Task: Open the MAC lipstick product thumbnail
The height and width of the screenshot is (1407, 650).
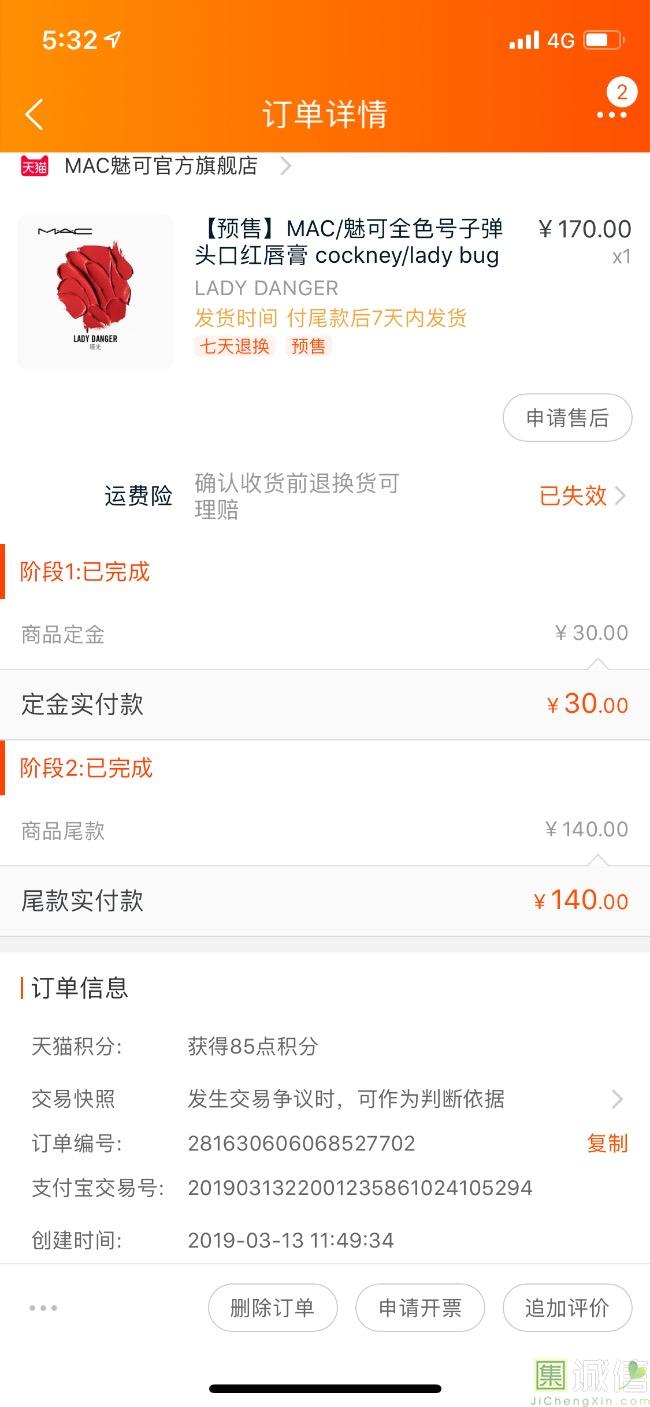Action: point(96,292)
